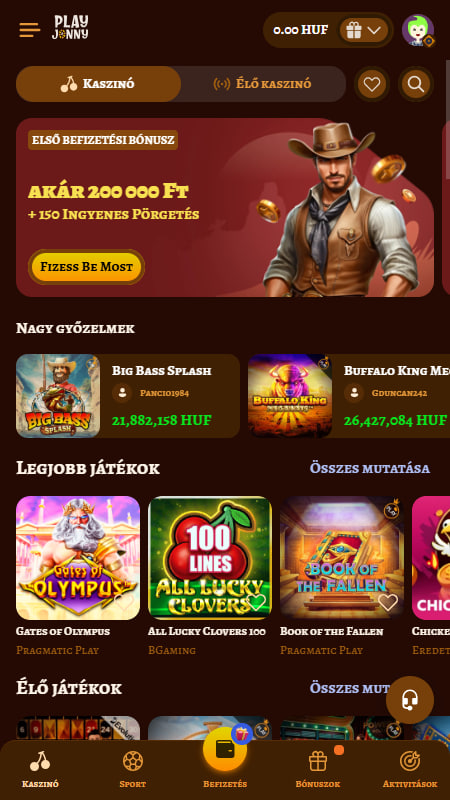Open Aktivitások in bottom navigation
This screenshot has width=450, height=800.
[x=410, y=769]
